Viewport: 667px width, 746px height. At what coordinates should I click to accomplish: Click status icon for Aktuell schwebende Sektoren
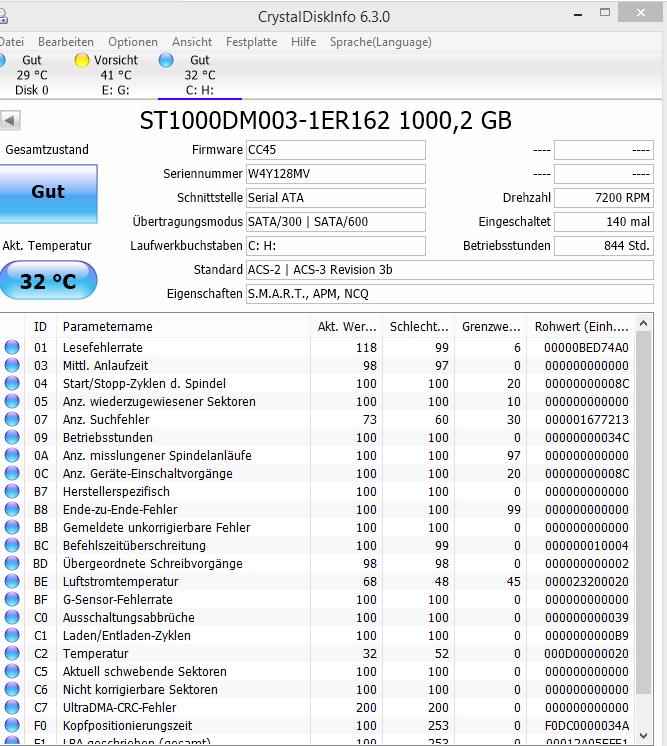12,671
